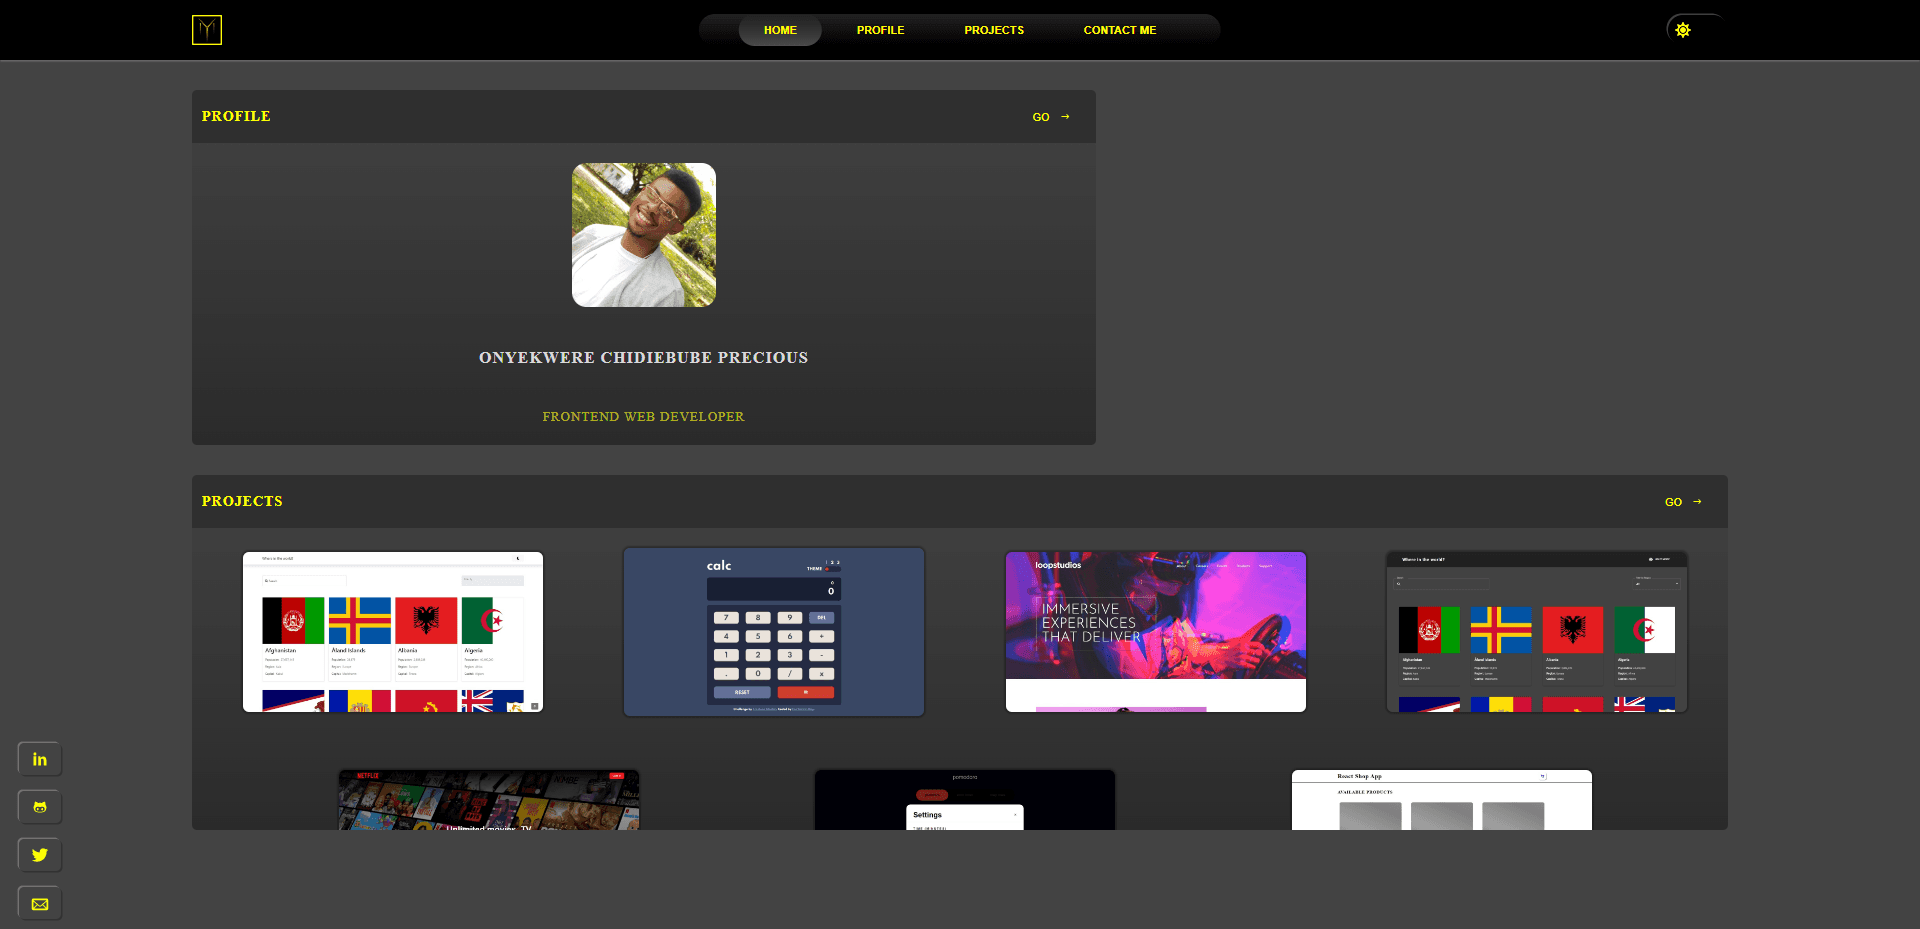Viewport: 1920px width, 929px height.
Task: Click the profile photo
Action: (644, 235)
